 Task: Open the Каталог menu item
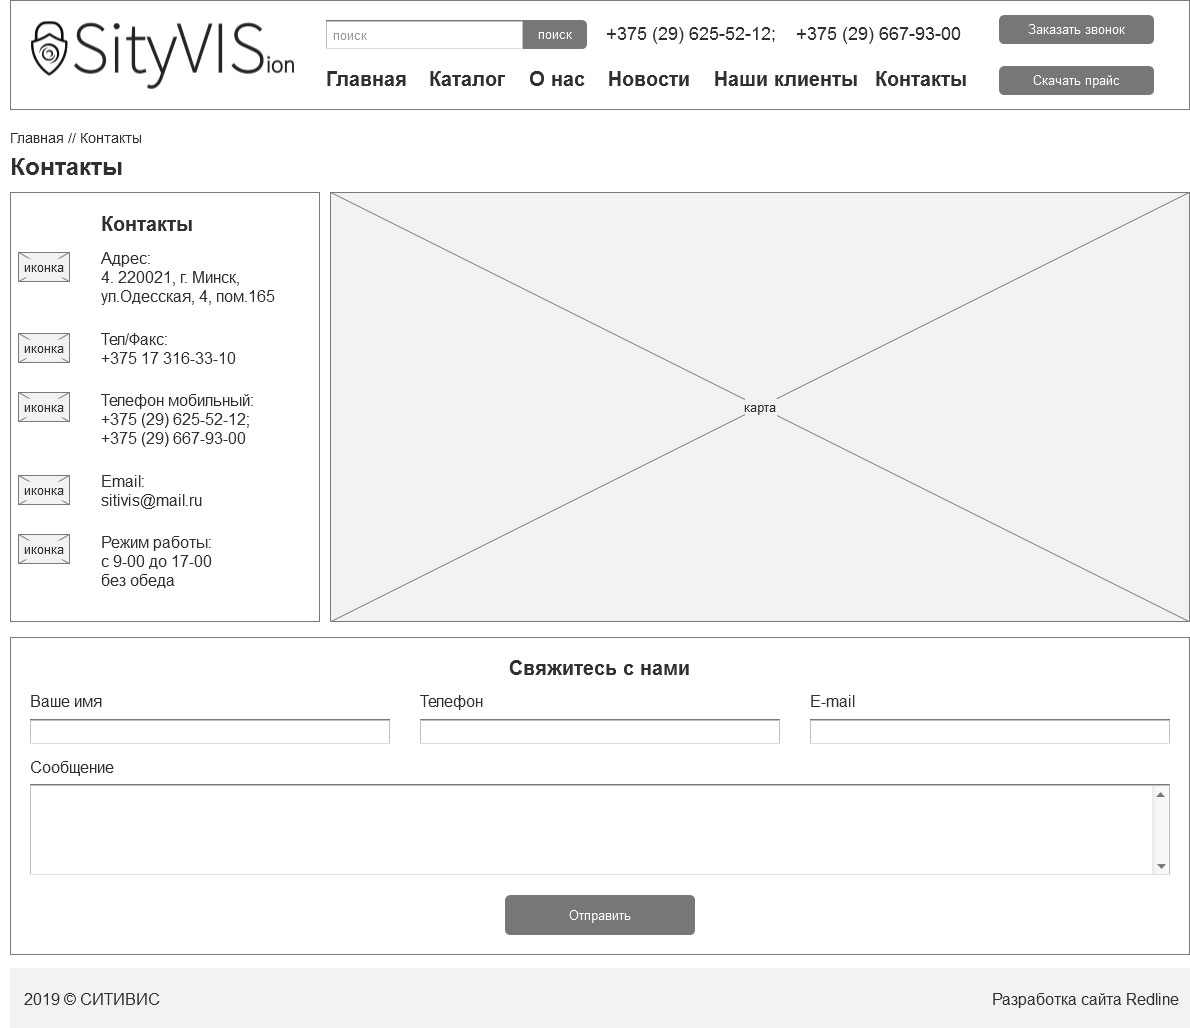467,79
